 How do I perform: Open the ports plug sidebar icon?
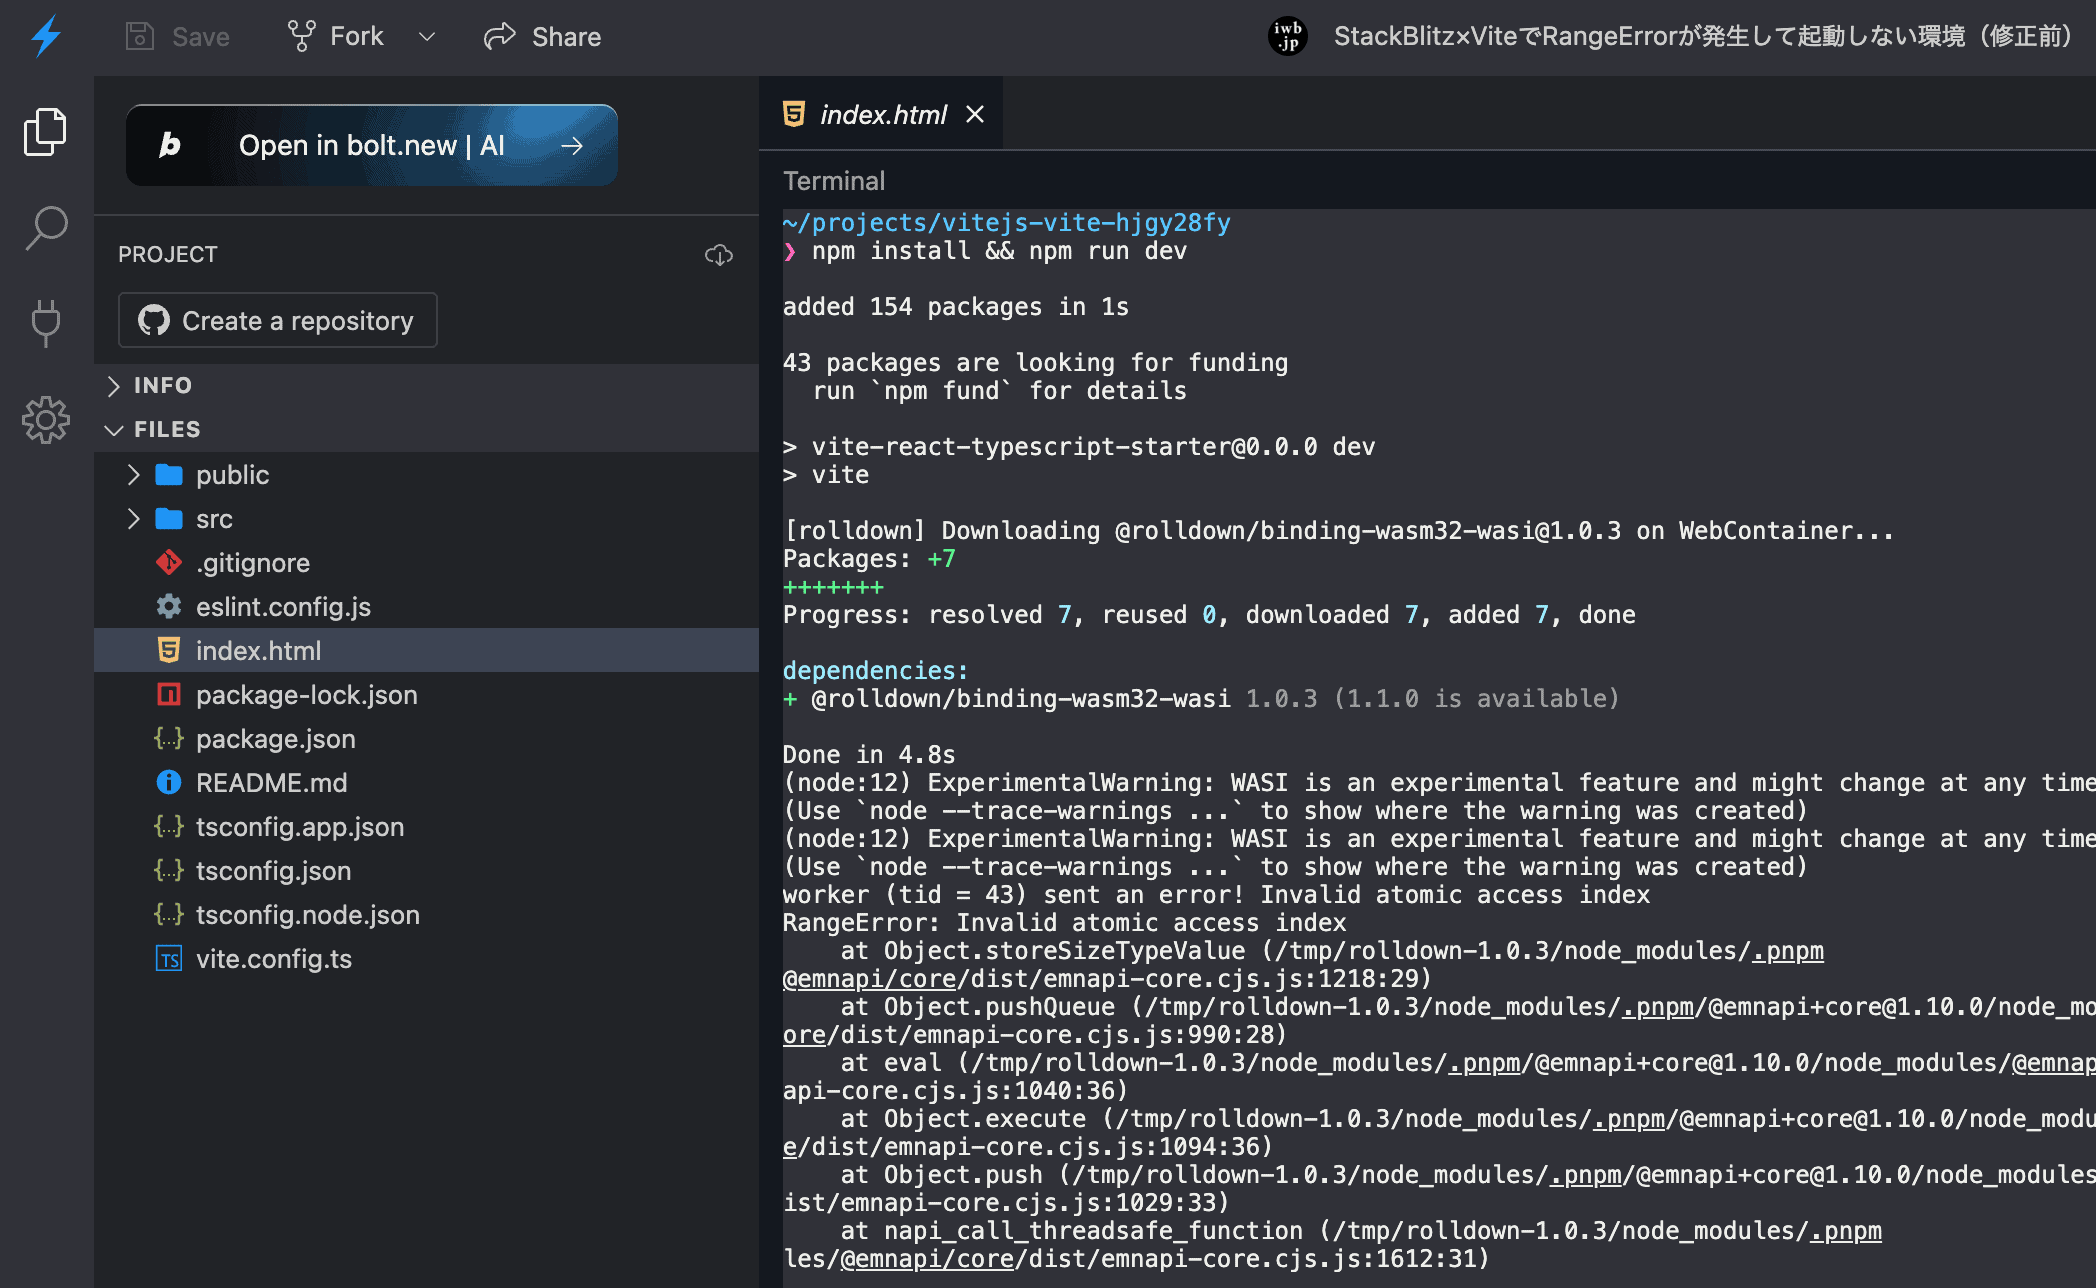pos(46,323)
